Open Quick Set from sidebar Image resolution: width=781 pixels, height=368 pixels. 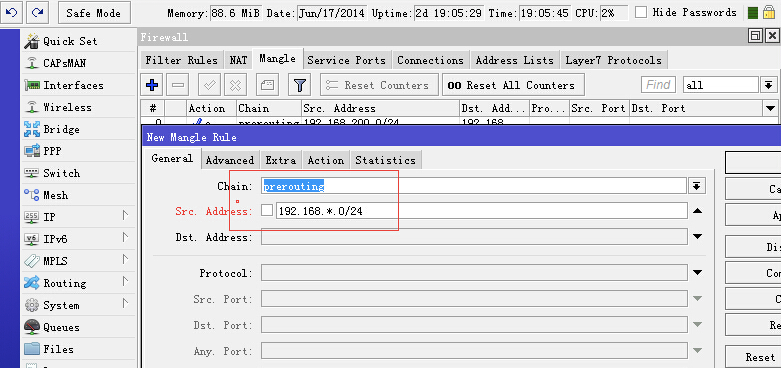(78, 41)
